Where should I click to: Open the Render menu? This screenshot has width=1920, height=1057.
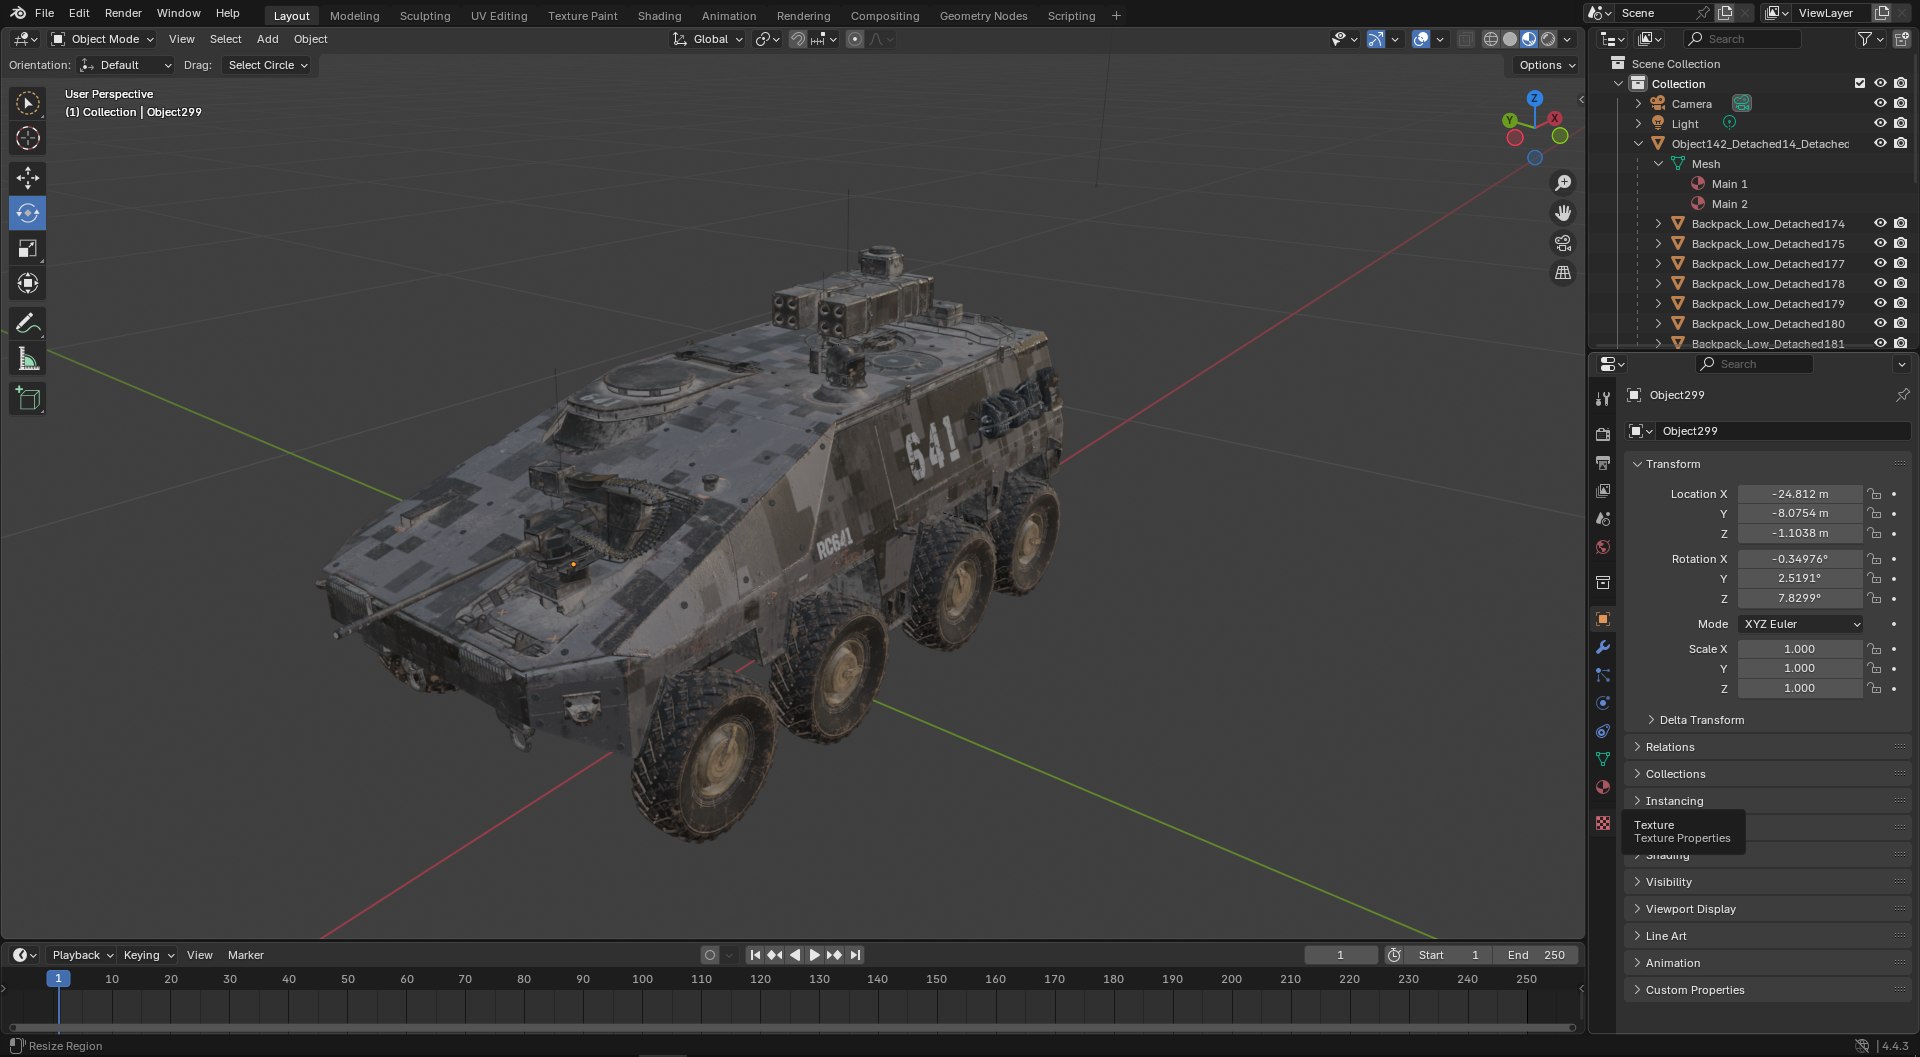123,13
